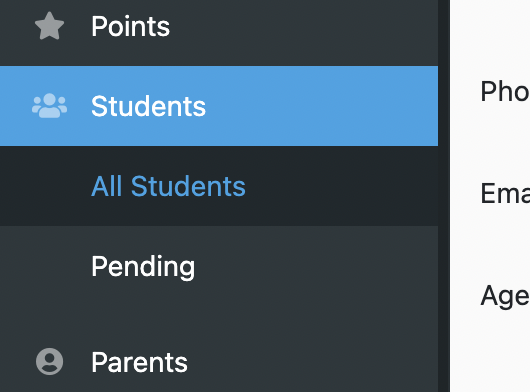Click the truncated Ema field label

tap(505, 193)
